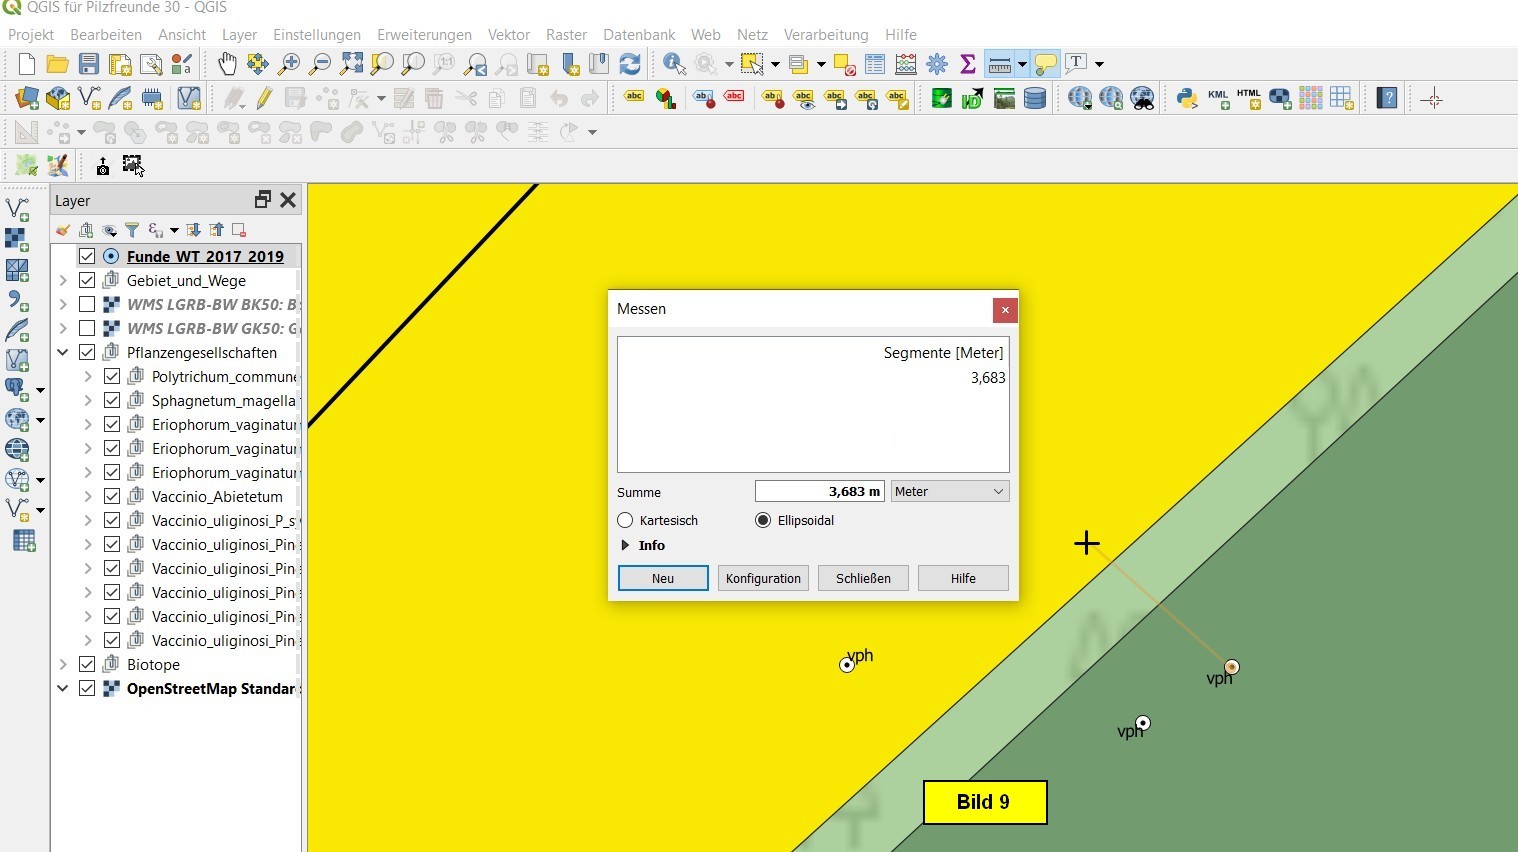Open the attribute table icon
The height and width of the screenshot is (852, 1518).
(875, 64)
